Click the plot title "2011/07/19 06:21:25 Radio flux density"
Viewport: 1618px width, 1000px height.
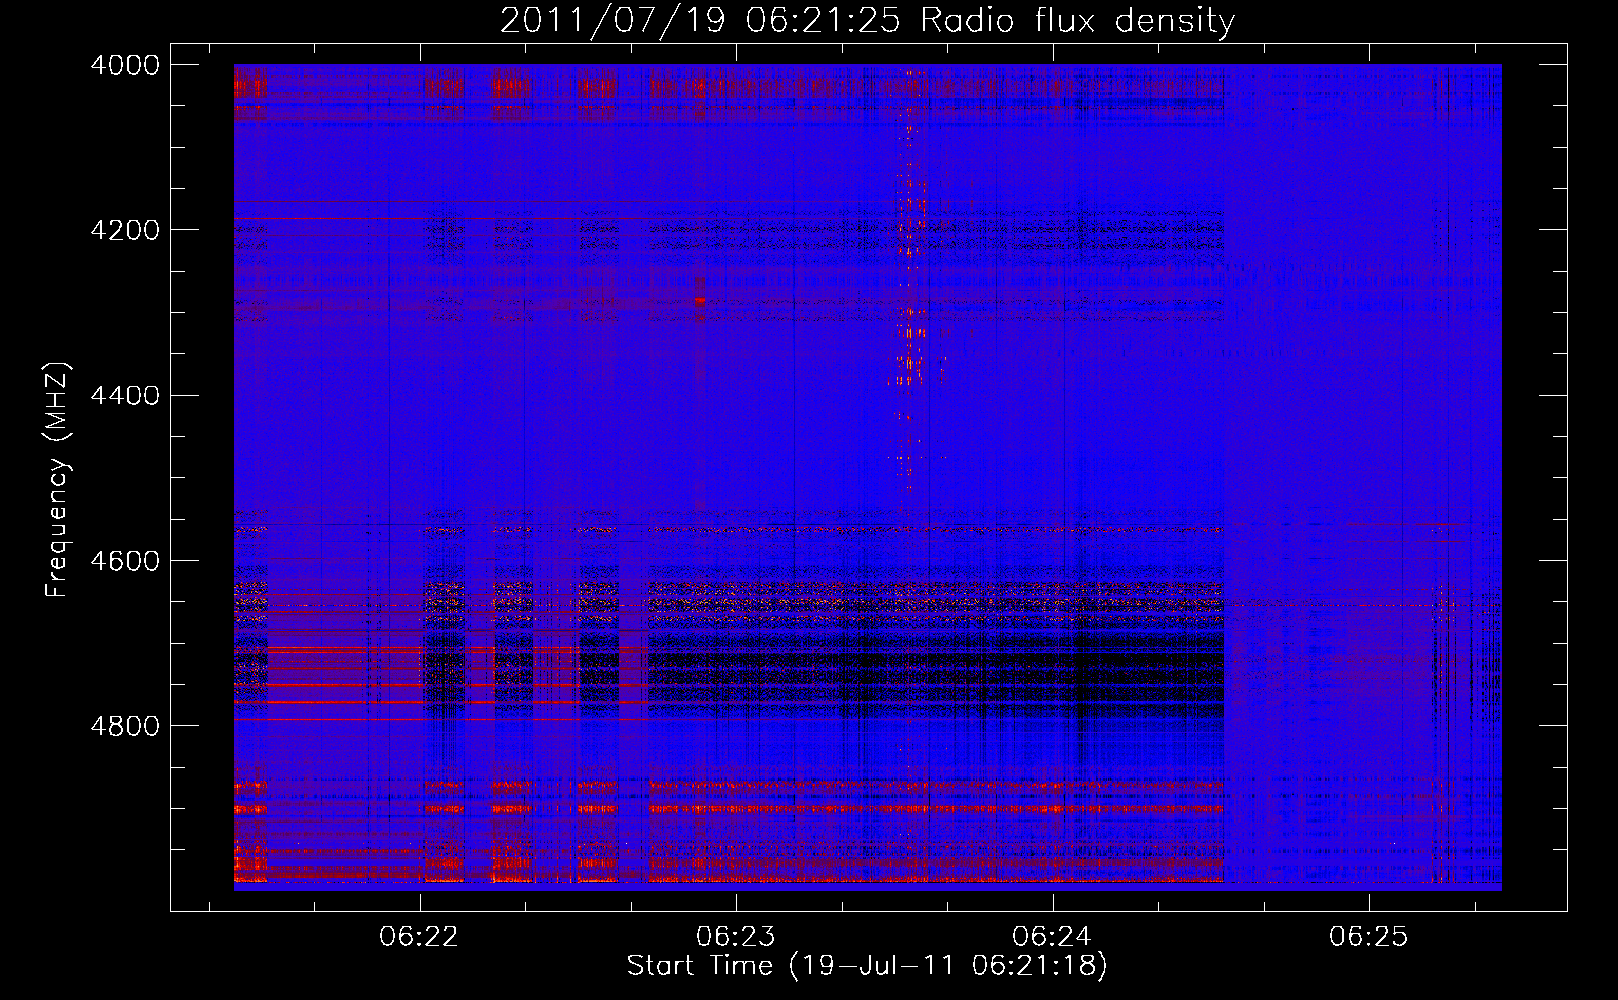[867, 20]
